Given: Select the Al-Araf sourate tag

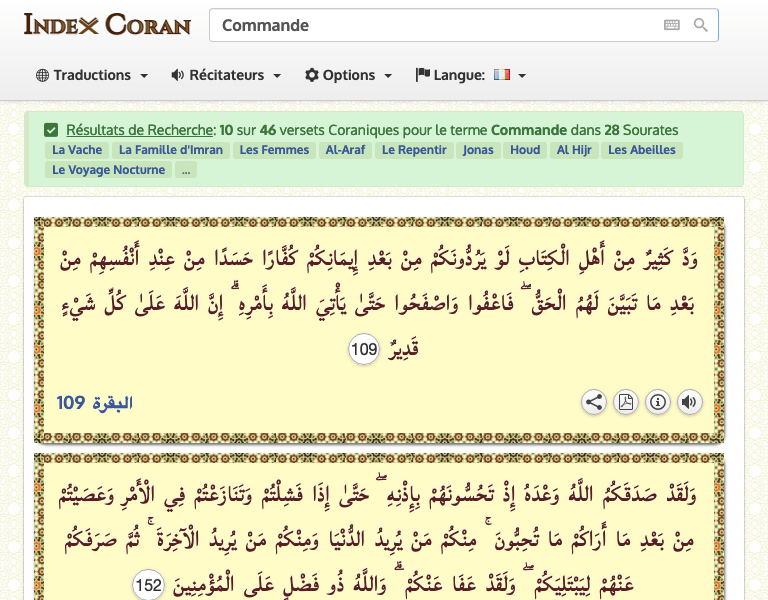Looking at the screenshot, I should point(346,150).
